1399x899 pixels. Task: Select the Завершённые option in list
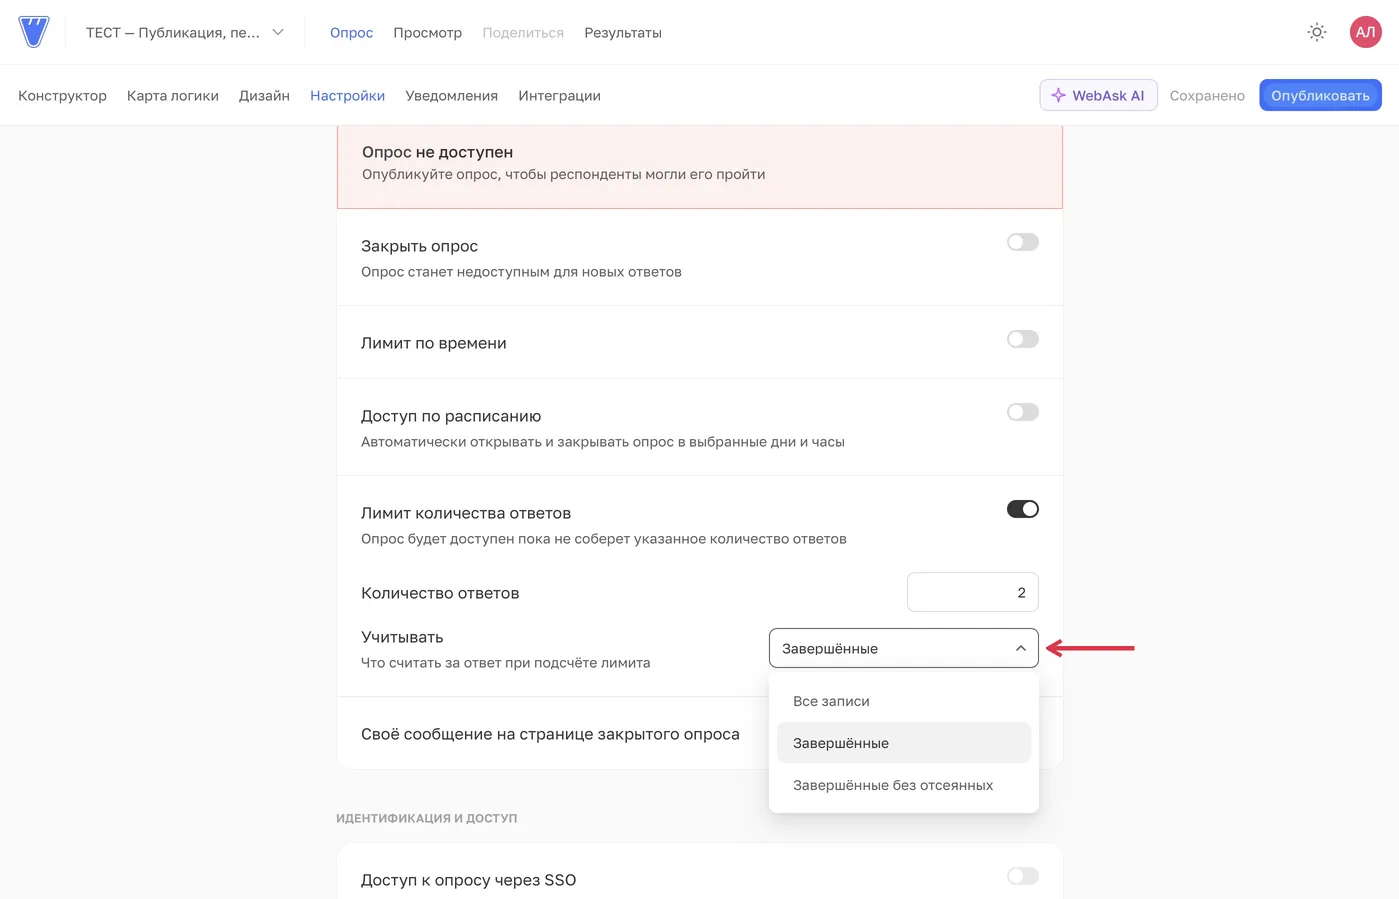point(903,743)
